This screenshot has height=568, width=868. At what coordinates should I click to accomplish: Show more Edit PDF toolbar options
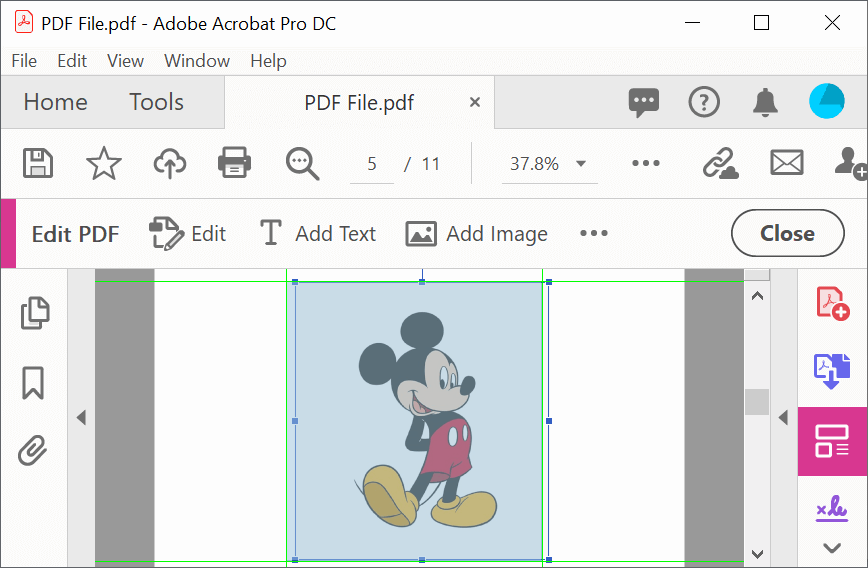click(593, 233)
